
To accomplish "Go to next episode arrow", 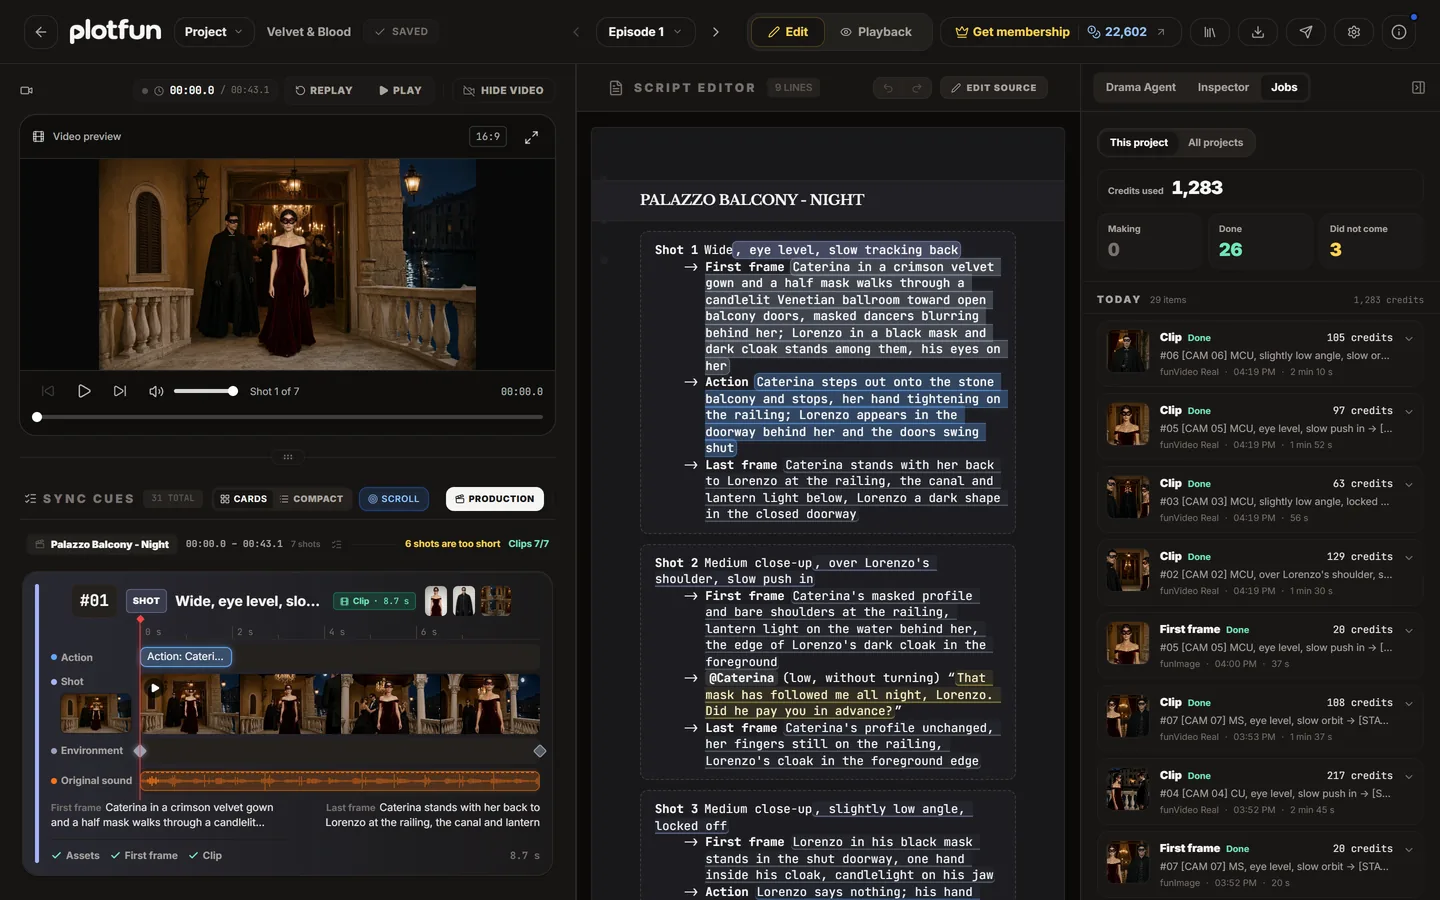I will coord(716,32).
